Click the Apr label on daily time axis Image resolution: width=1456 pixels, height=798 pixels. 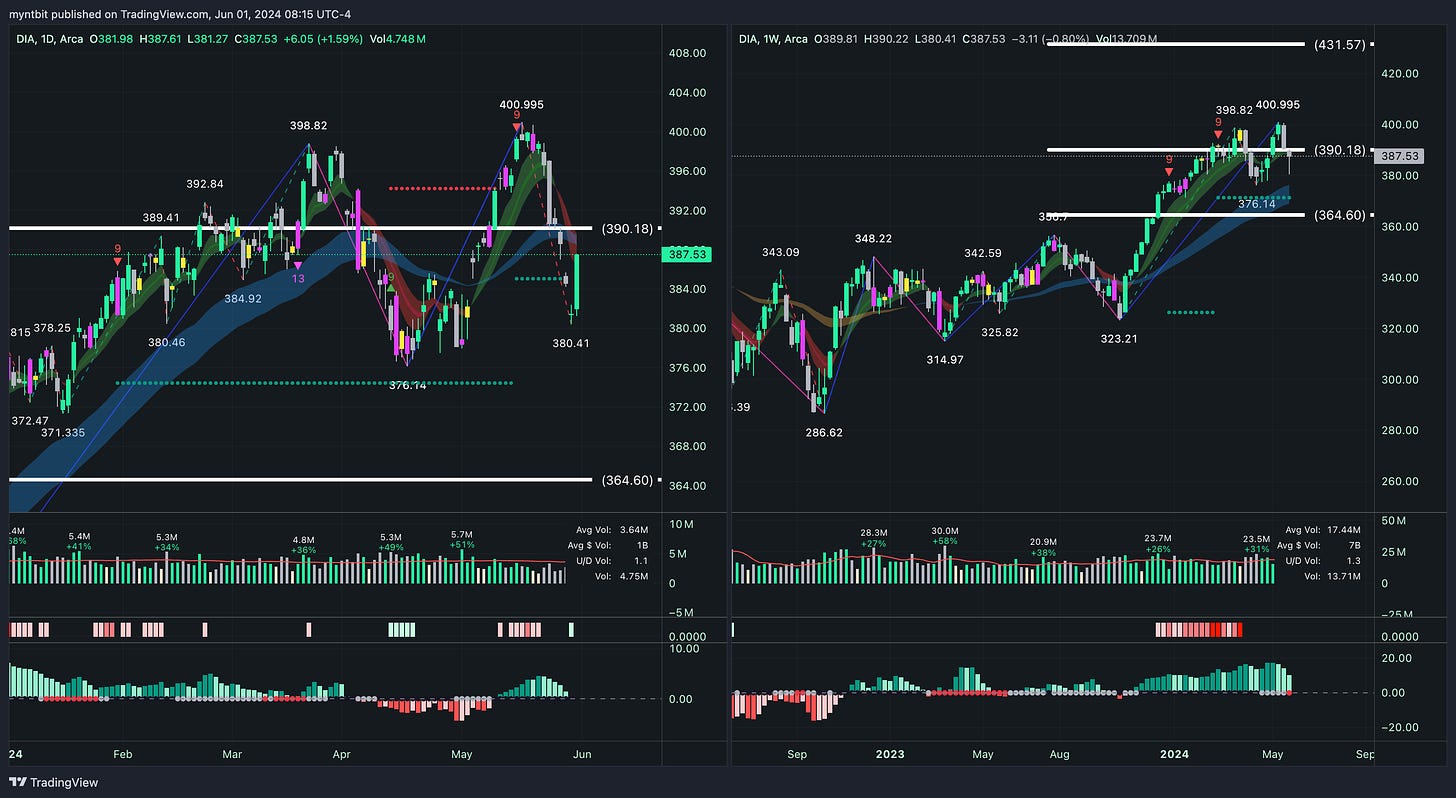tap(342, 755)
